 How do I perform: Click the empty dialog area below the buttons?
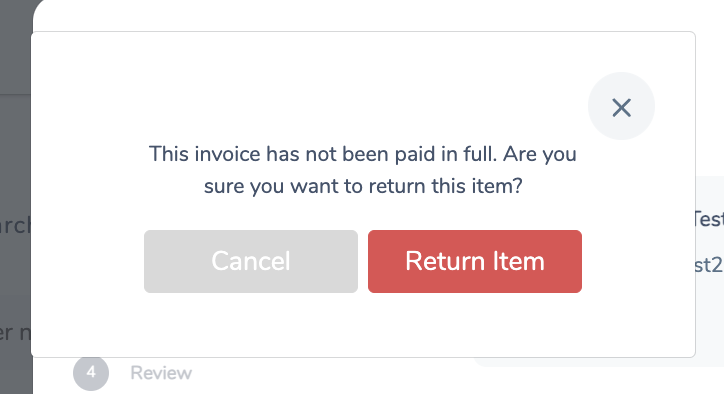point(363,324)
